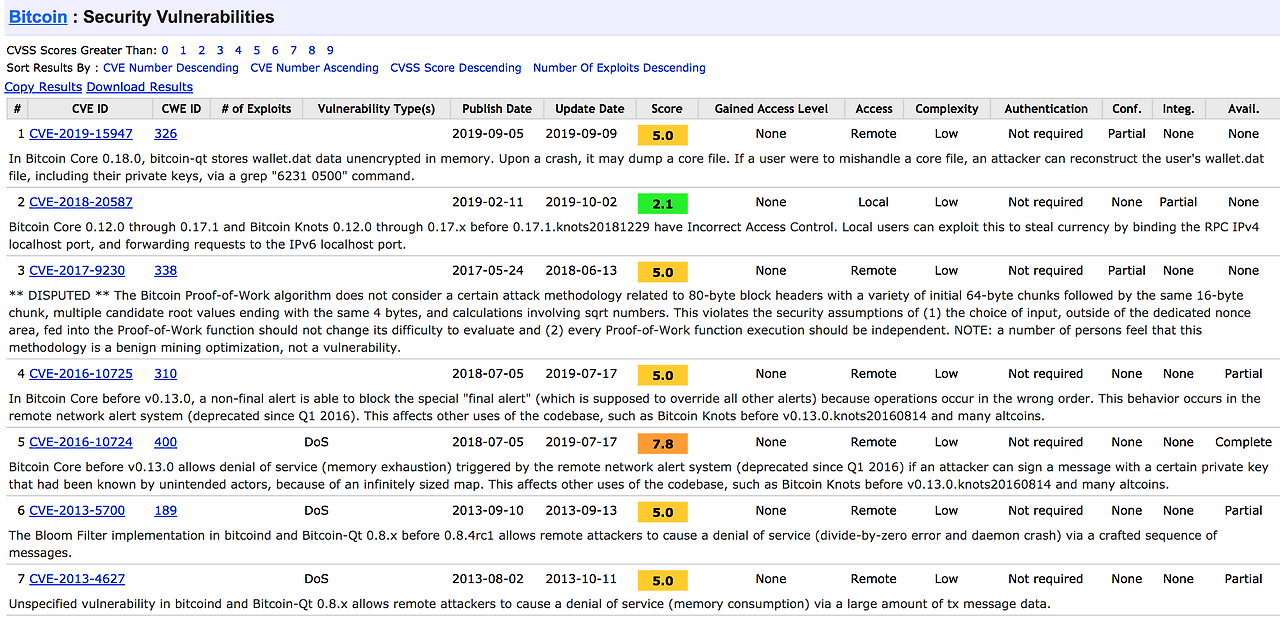1280x619 pixels.
Task: Open CVE-2018-20587 details
Action: [81, 202]
